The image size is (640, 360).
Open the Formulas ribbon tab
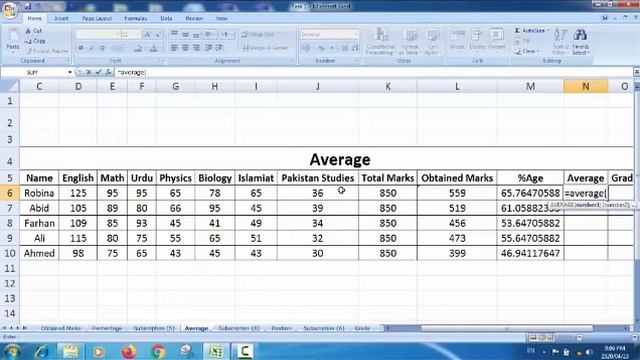136,18
